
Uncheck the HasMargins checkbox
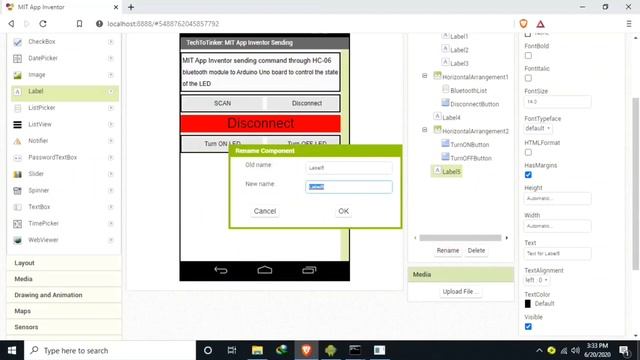tap(528, 175)
